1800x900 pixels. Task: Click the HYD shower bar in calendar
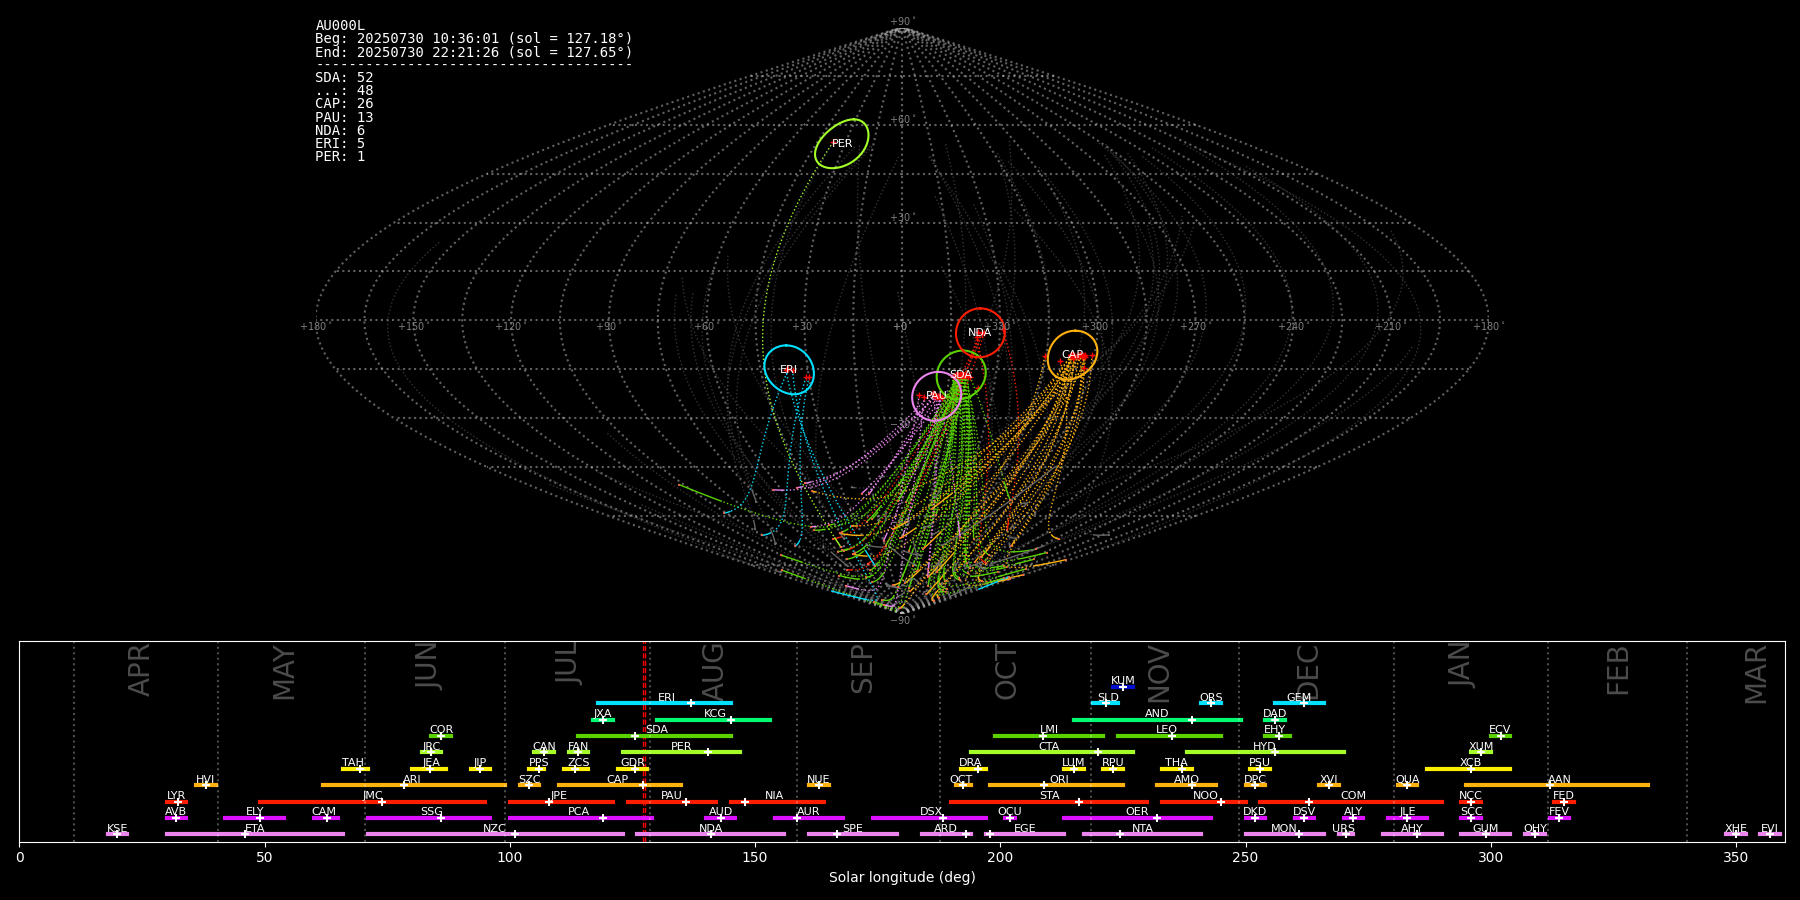[x=1265, y=752]
